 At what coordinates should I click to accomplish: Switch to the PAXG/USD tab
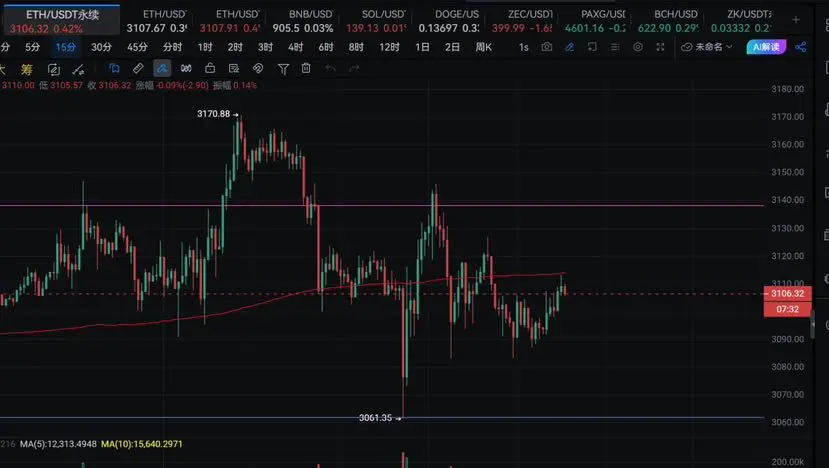point(595,21)
